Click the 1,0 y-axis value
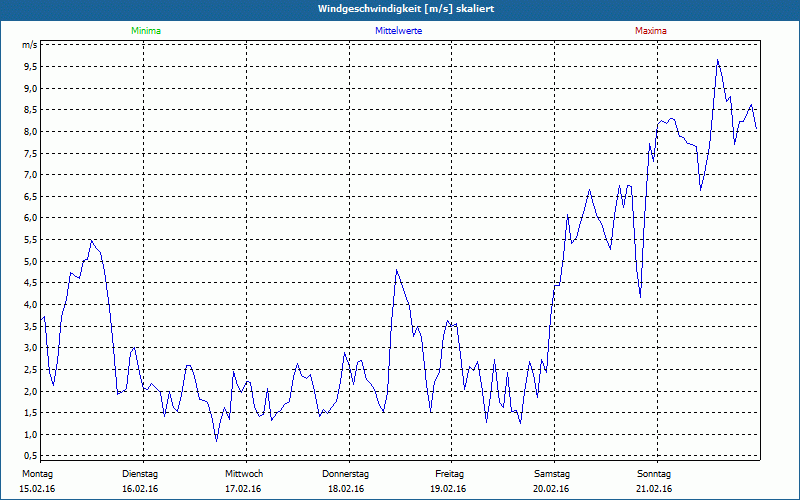The width and height of the screenshot is (800, 500). (31, 435)
